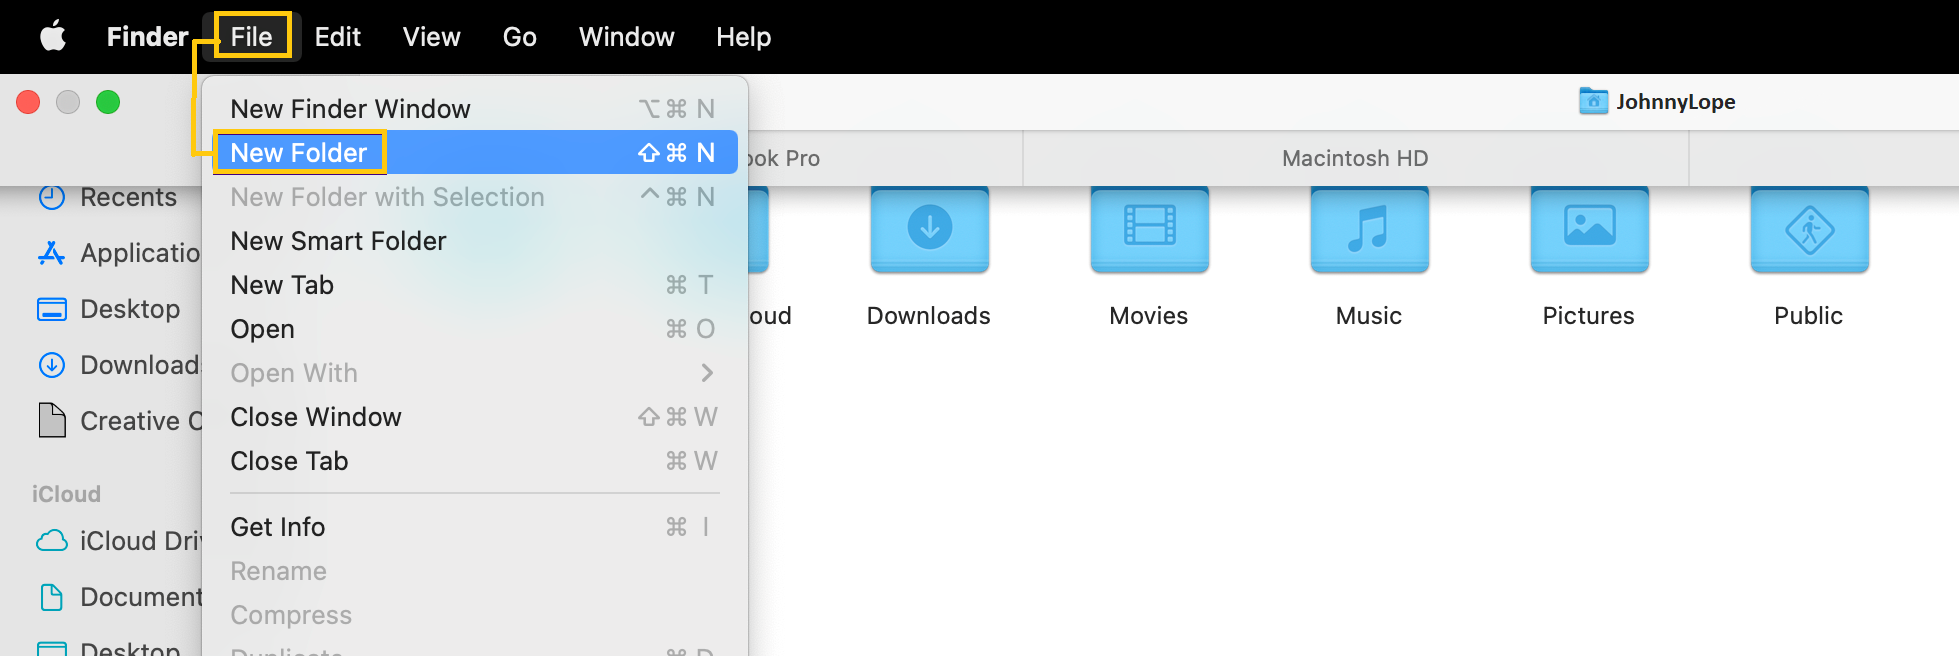Expand the Open With submenu arrow
Image resolution: width=1959 pixels, height=656 pixels.
[x=708, y=373]
